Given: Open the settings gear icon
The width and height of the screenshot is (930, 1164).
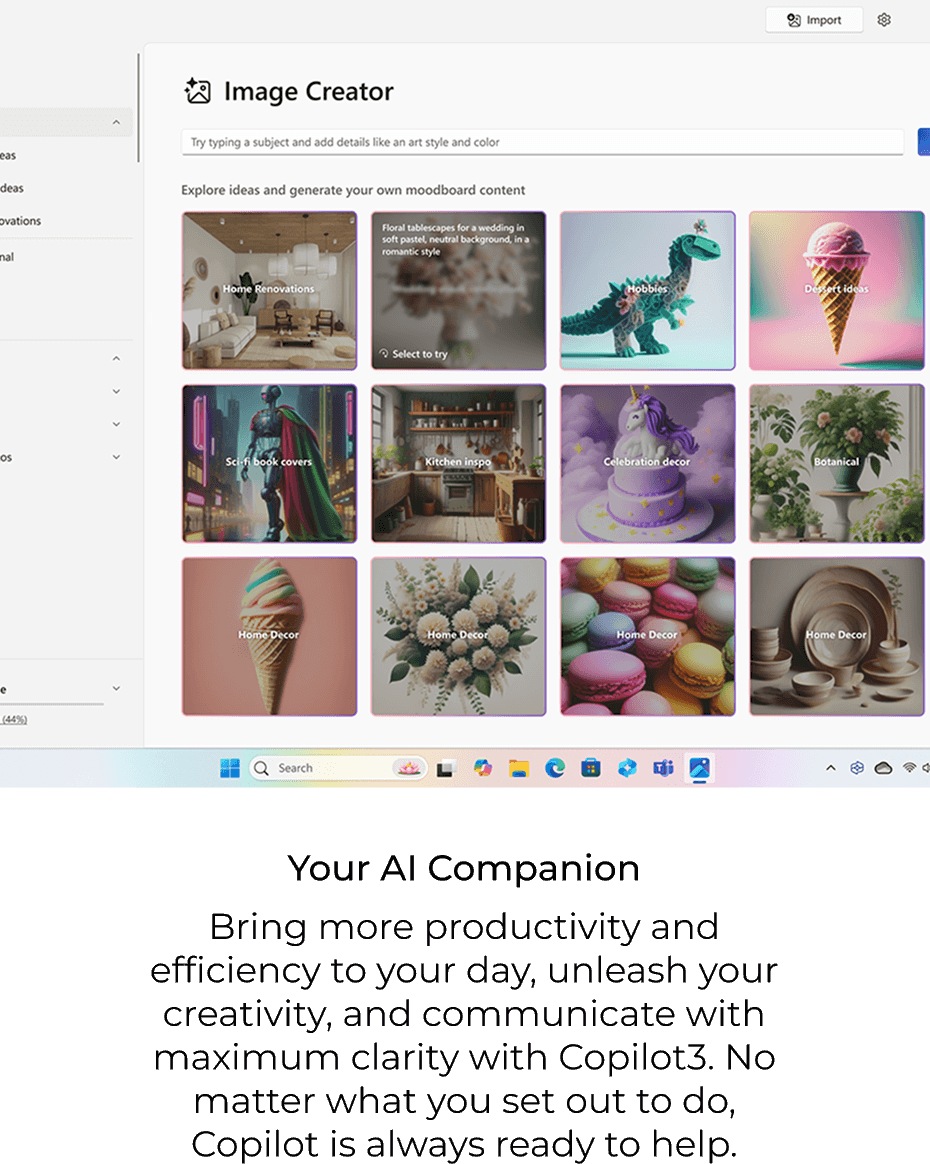Looking at the screenshot, I should [x=884, y=20].
